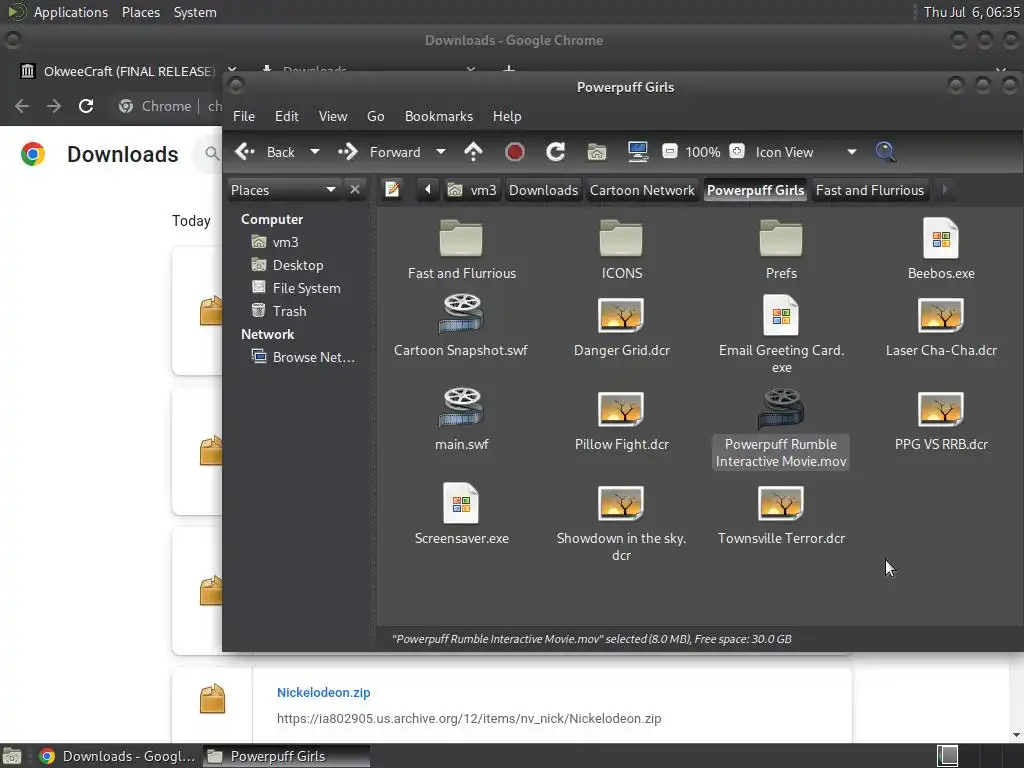Reload the page in Chrome window
This screenshot has width=1024, height=768.
click(x=86, y=106)
